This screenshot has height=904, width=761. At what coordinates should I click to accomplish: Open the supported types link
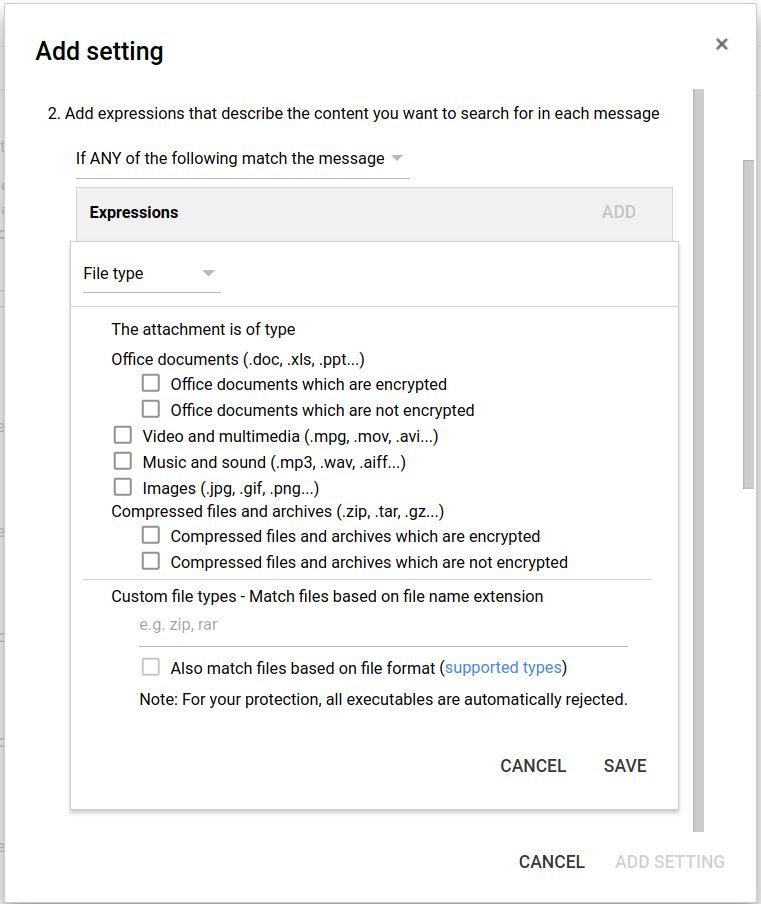point(504,668)
